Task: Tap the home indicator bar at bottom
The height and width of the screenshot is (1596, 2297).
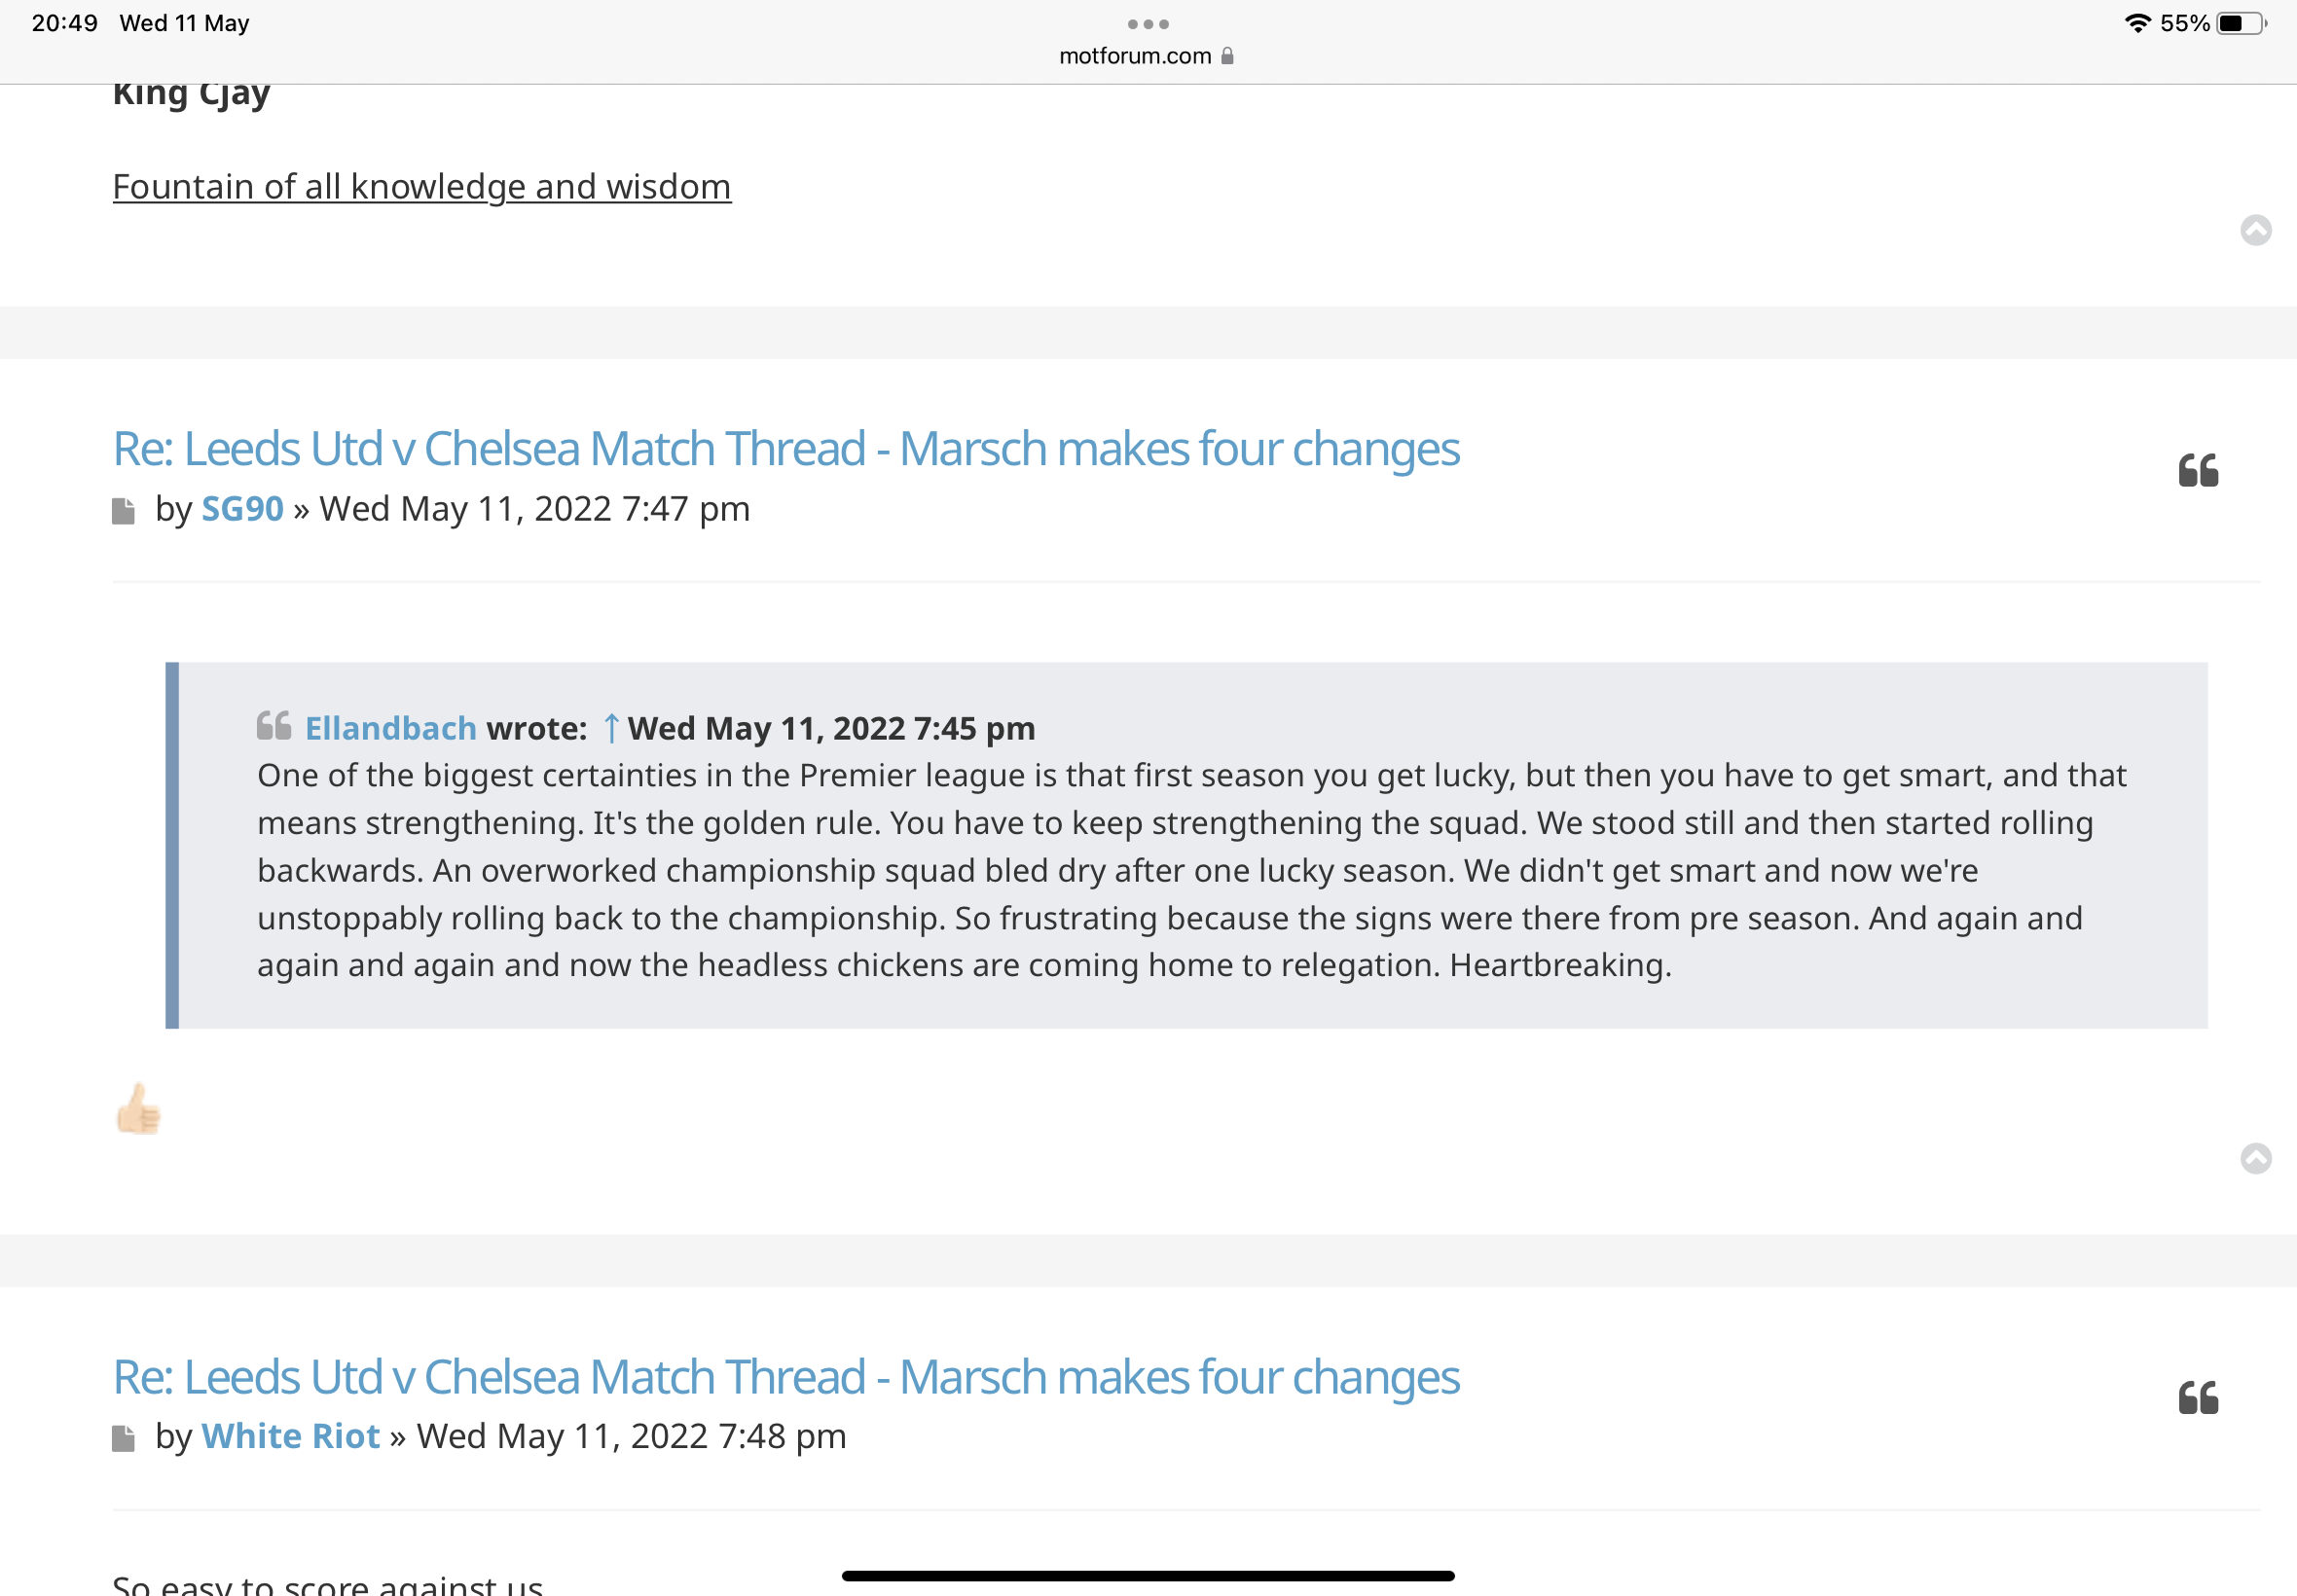Action: 1148,1576
